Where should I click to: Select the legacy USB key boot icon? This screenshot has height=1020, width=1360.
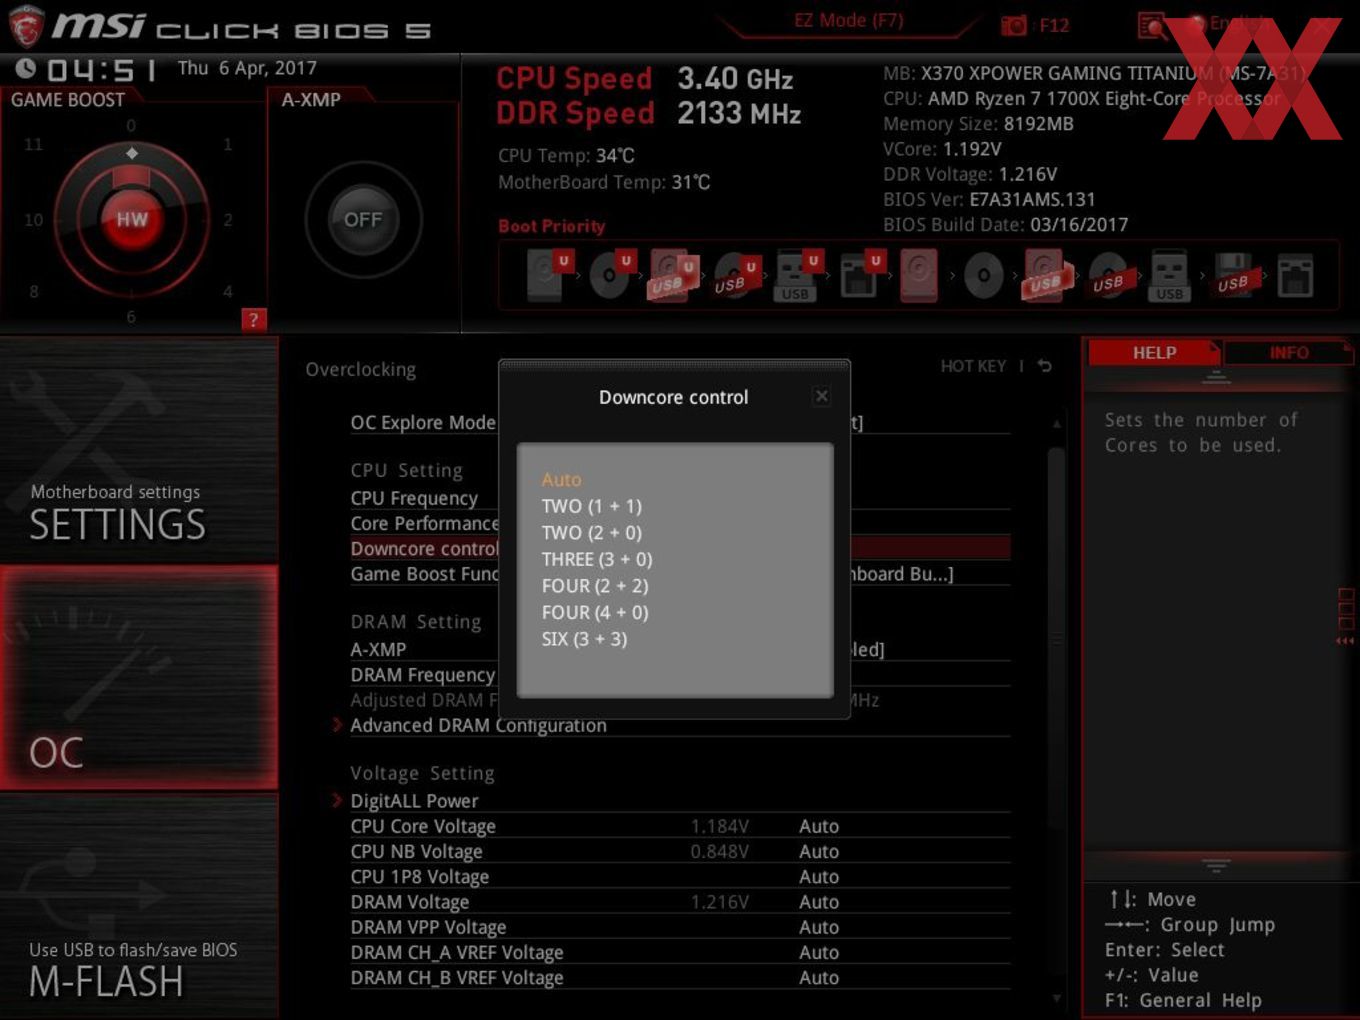[x=1169, y=276]
